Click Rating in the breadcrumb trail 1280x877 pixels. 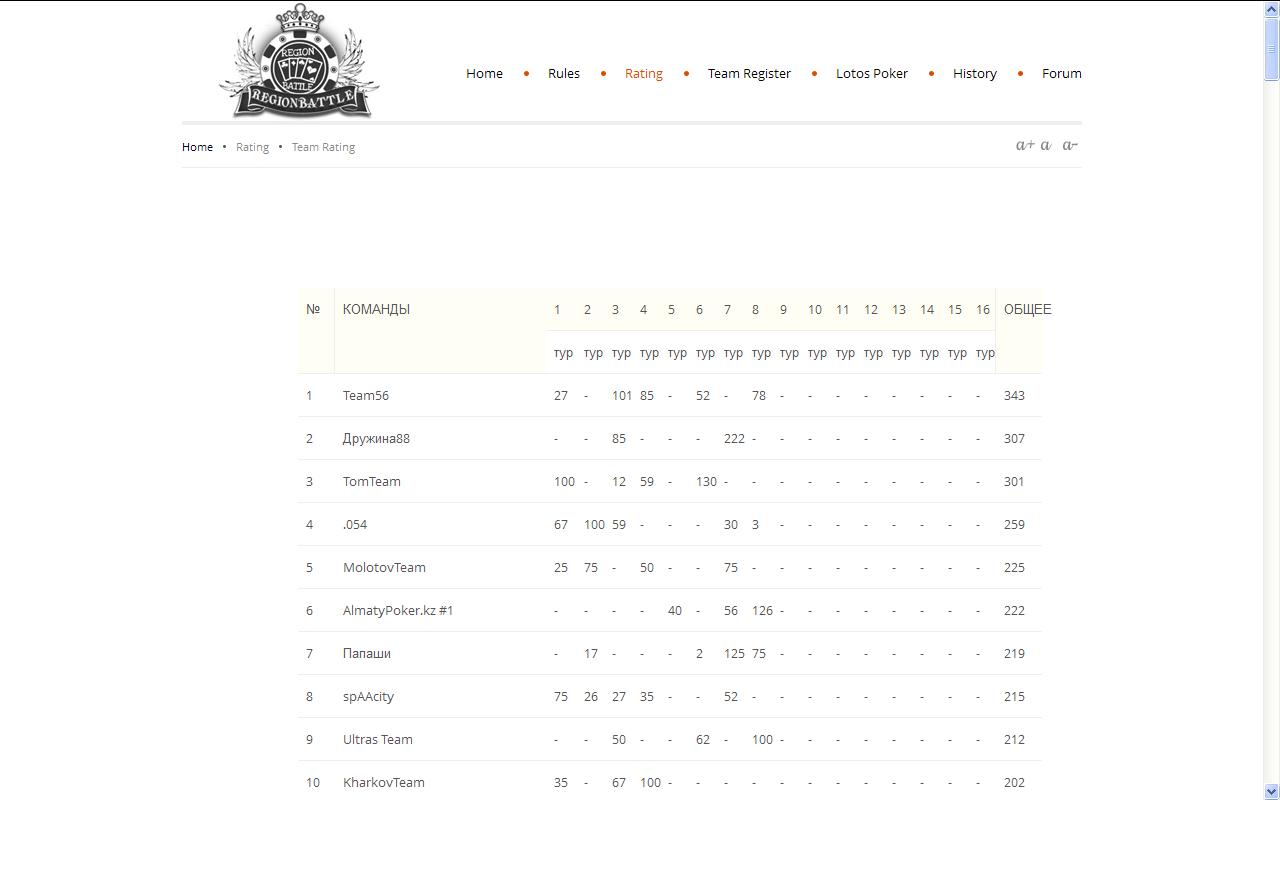click(x=252, y=147)
